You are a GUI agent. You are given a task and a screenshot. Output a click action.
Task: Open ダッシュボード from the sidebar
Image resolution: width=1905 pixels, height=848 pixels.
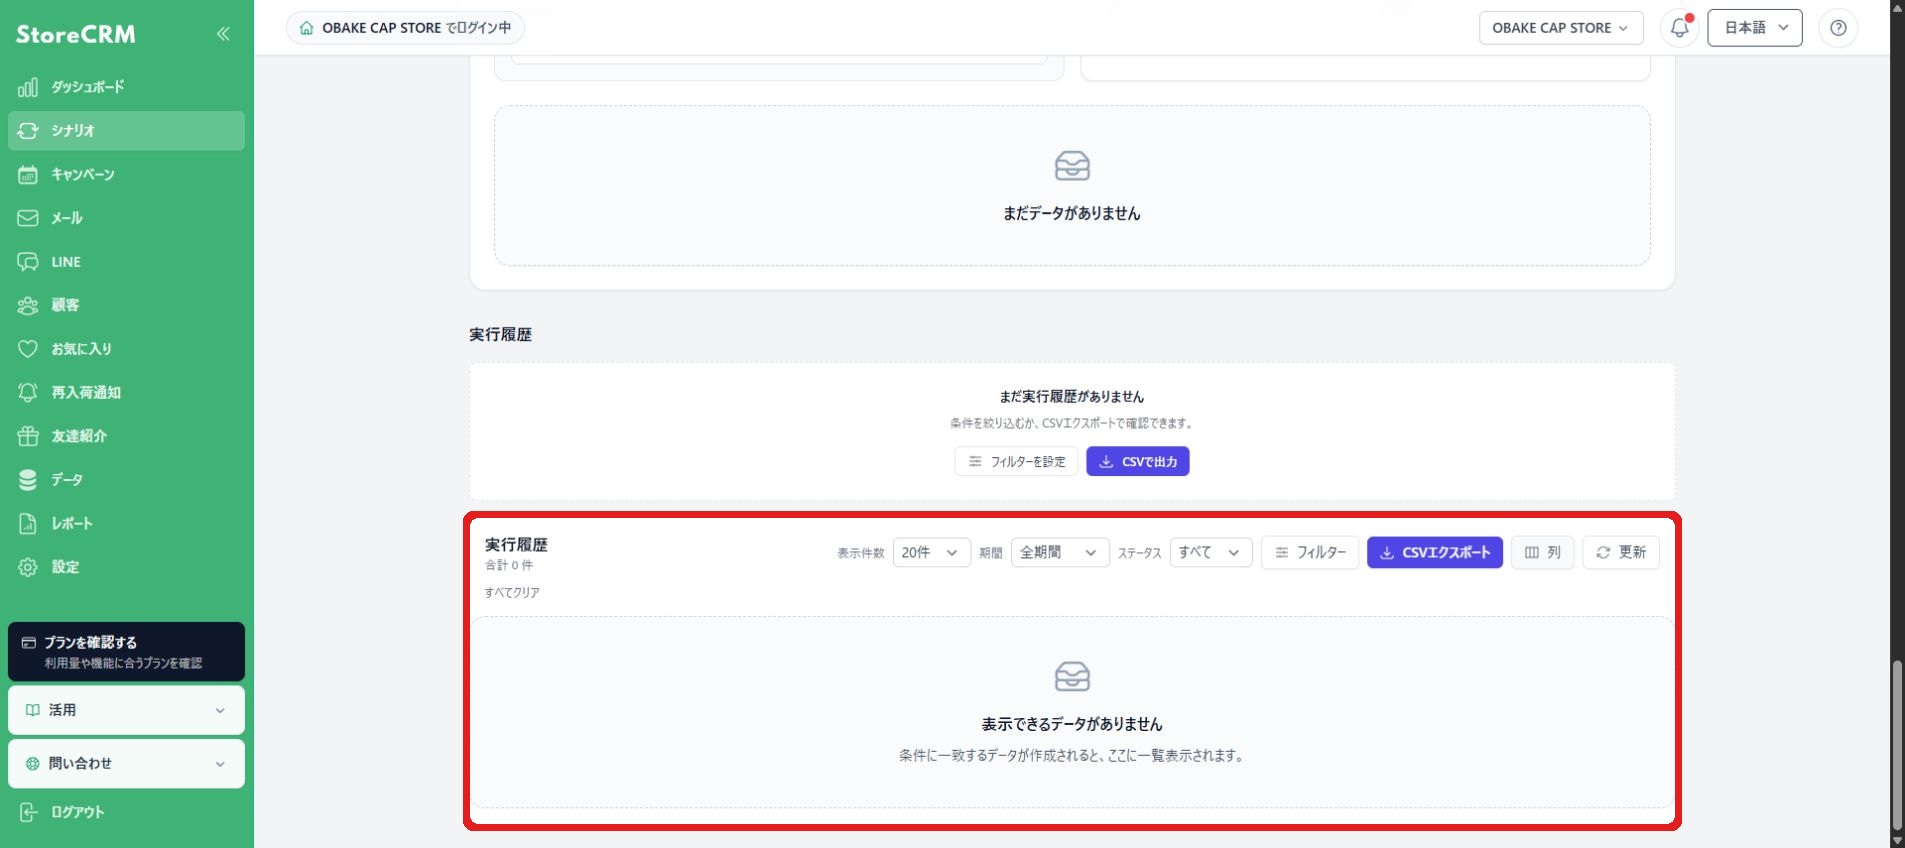(x=126, y=87)
